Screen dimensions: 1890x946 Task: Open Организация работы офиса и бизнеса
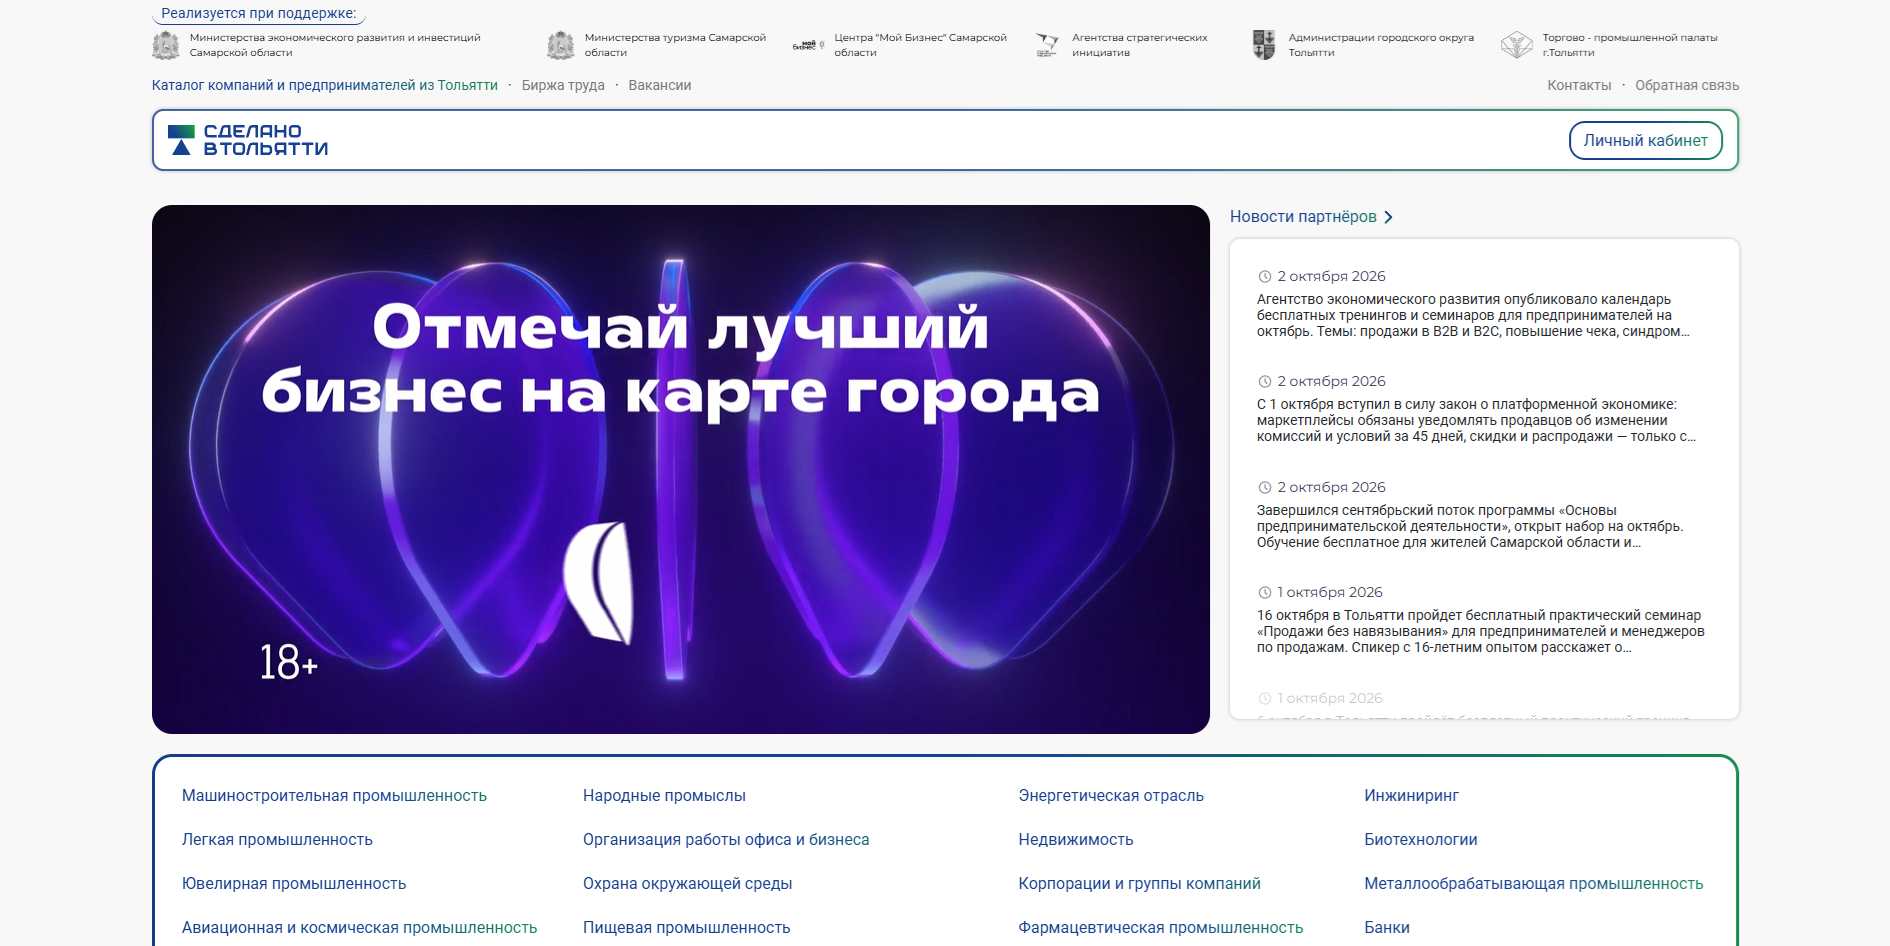pyautogui.click(x=726, y=840)
